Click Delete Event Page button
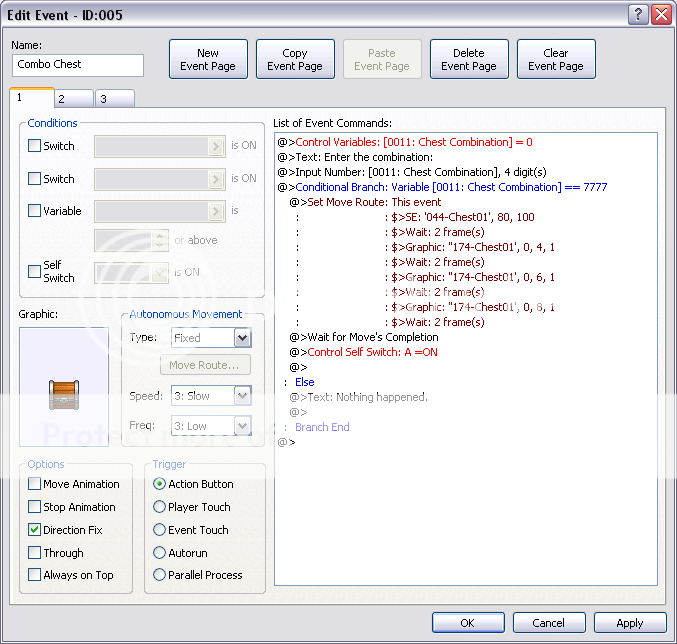The image size is (677, 644). [469, 60]
